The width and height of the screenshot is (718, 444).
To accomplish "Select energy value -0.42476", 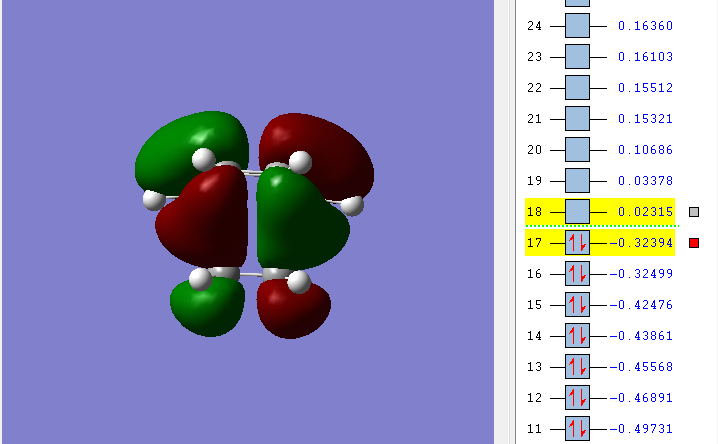I will [x=641, y=304].
